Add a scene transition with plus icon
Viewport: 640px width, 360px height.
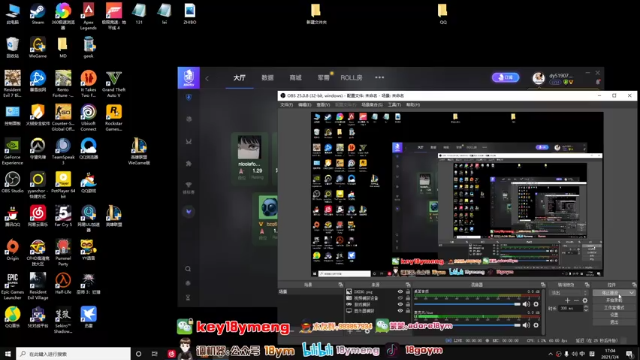tap(567, 300)
